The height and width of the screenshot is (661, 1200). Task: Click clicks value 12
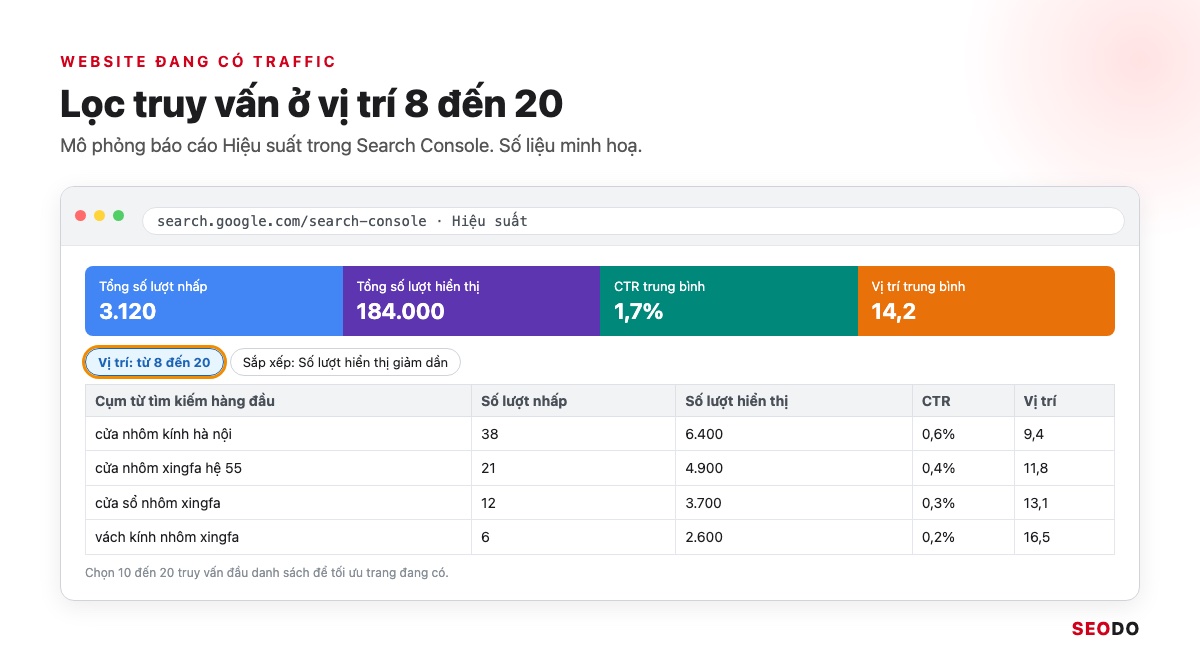point(488,503)
